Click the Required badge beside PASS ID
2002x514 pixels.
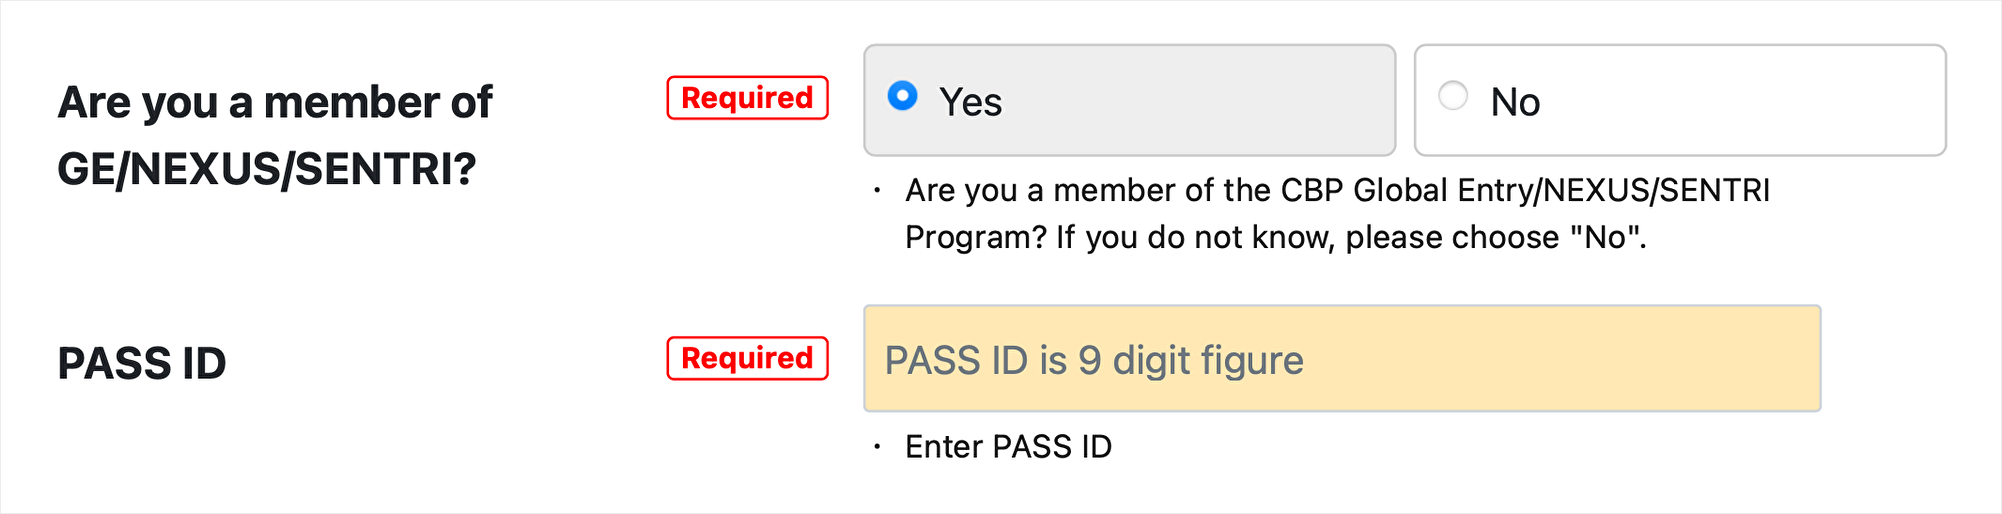point(747,358)
